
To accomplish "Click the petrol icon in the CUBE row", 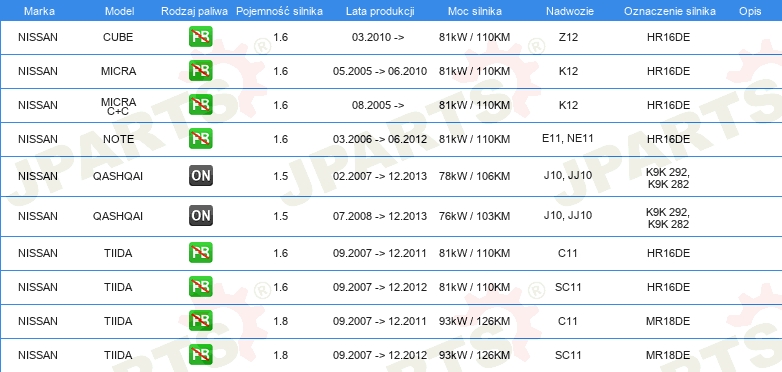I will tap(200, 37).
